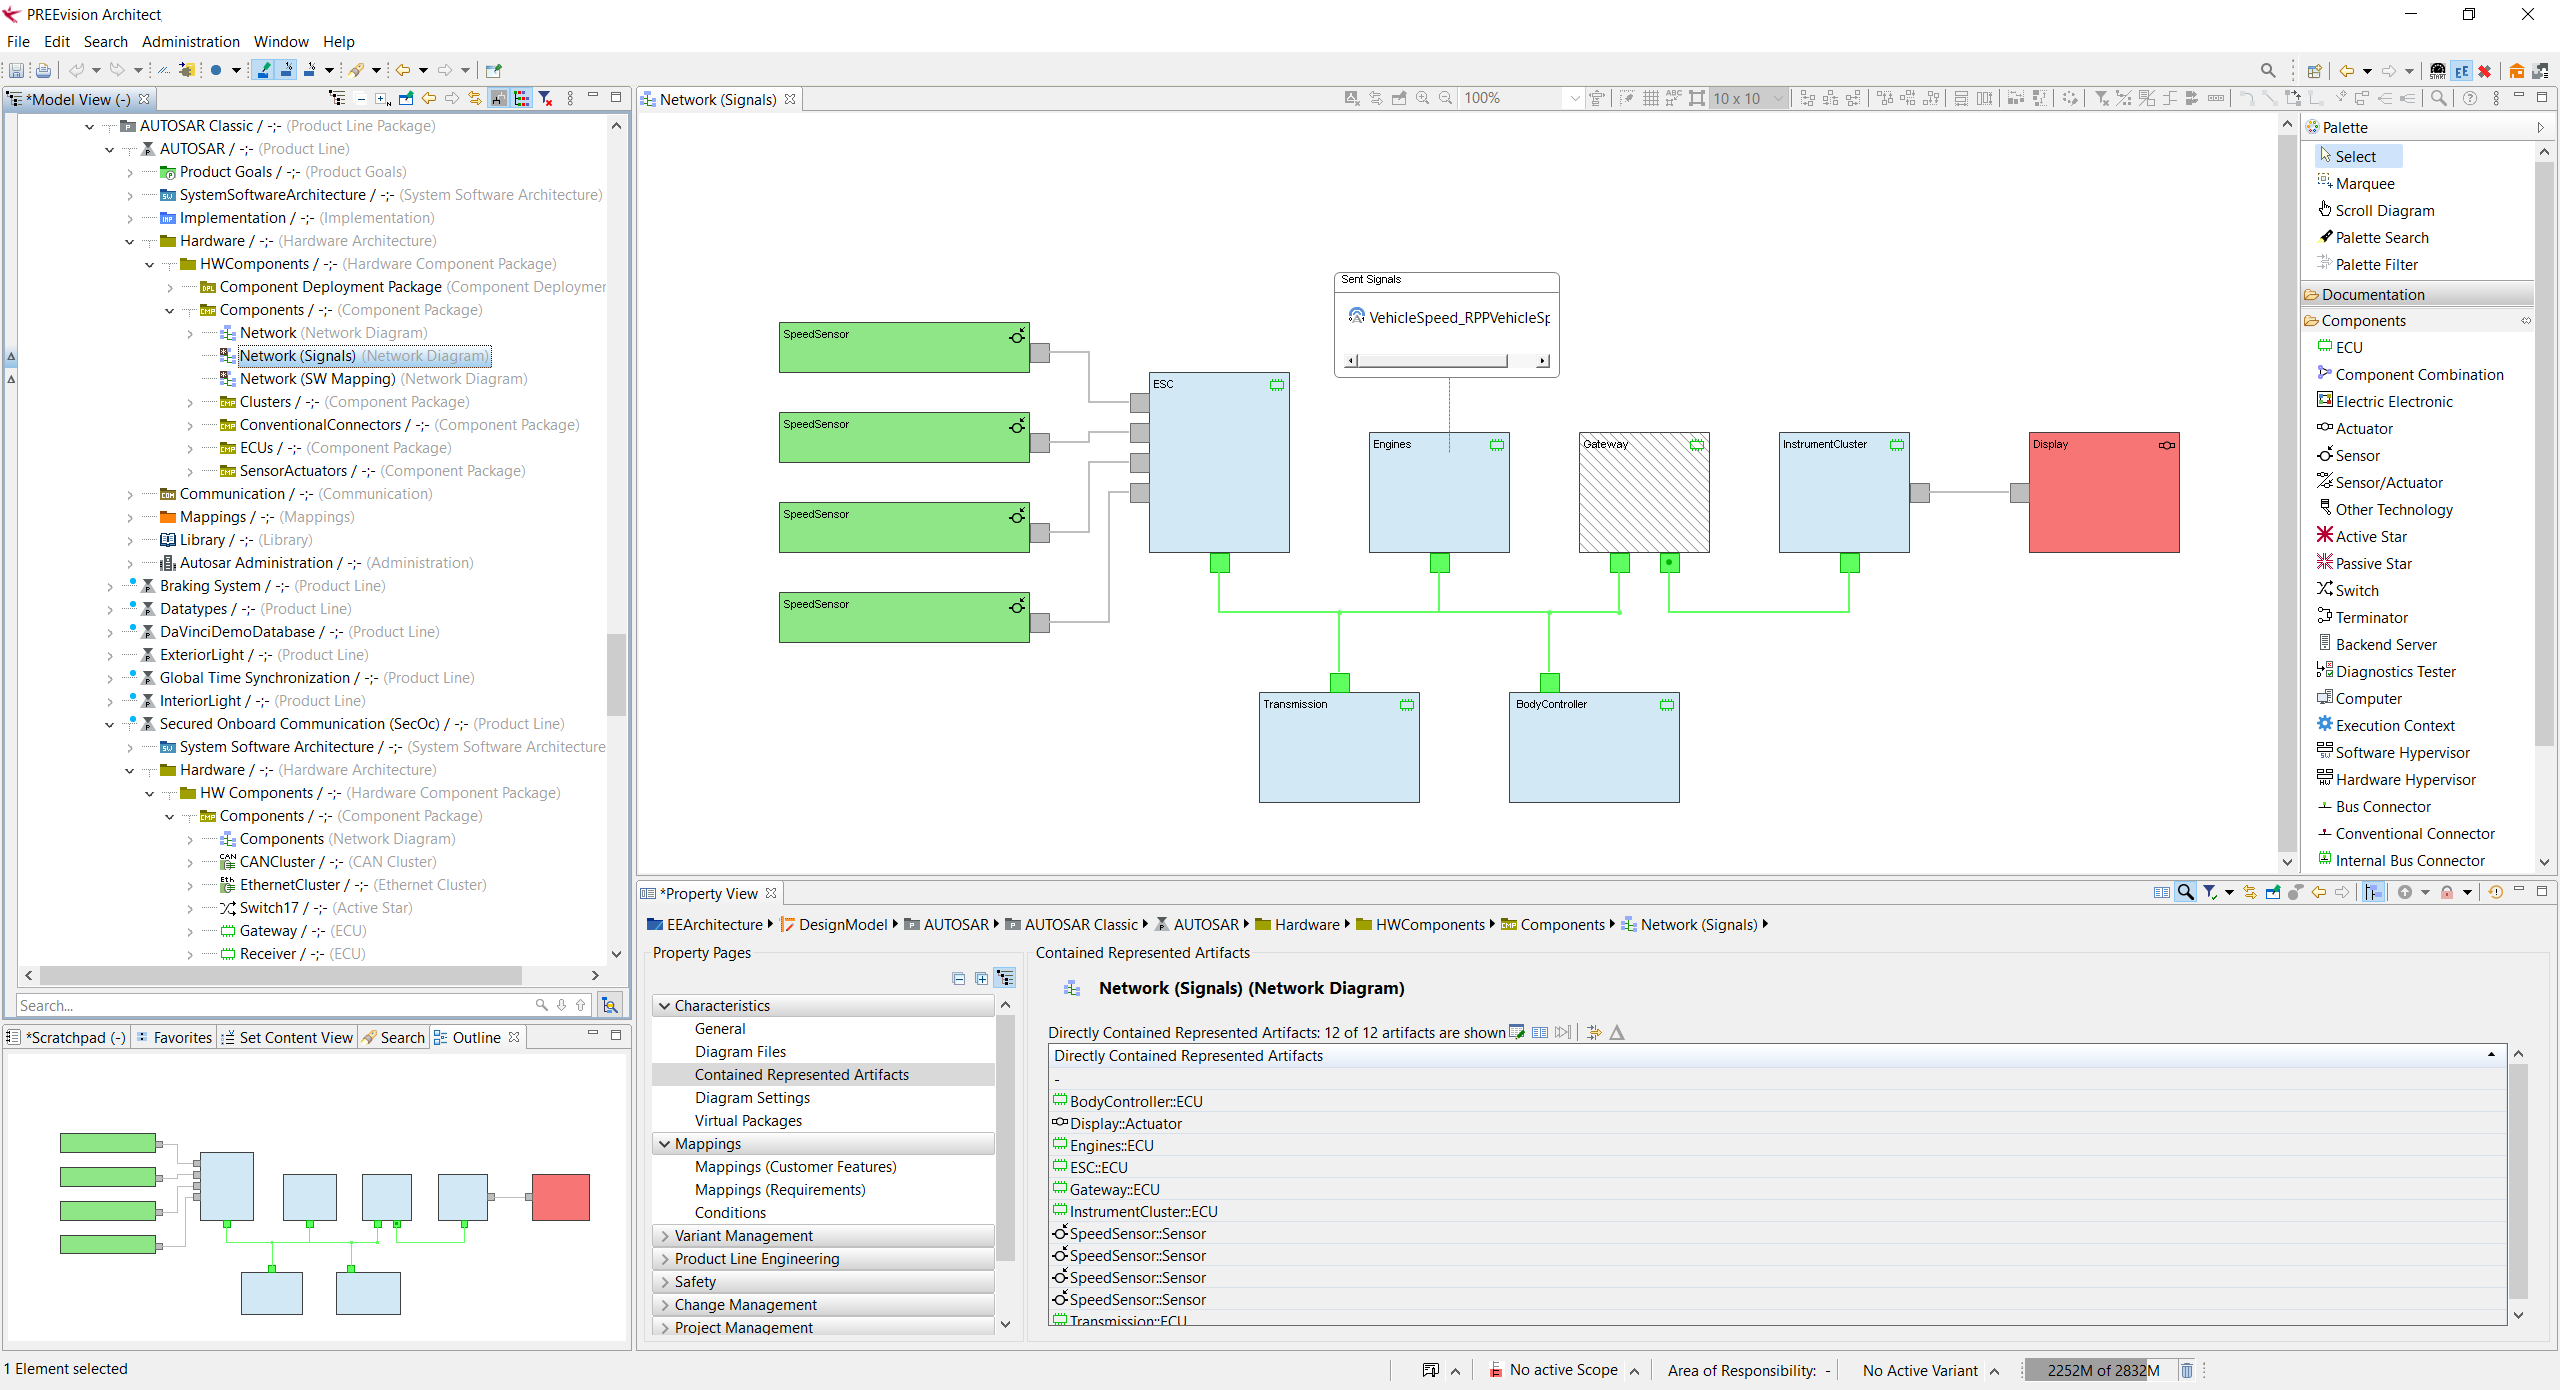Click the Sent Signals horizontal scrollbar thumb
This screenshot has height=1390, width=2560.
click(1433, 360)
